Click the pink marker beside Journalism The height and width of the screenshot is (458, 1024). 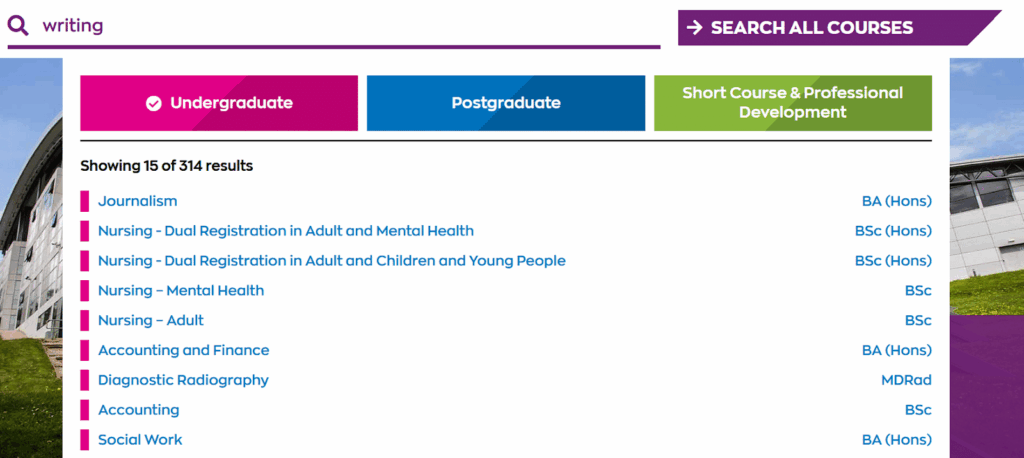click(x=85, y=201)
